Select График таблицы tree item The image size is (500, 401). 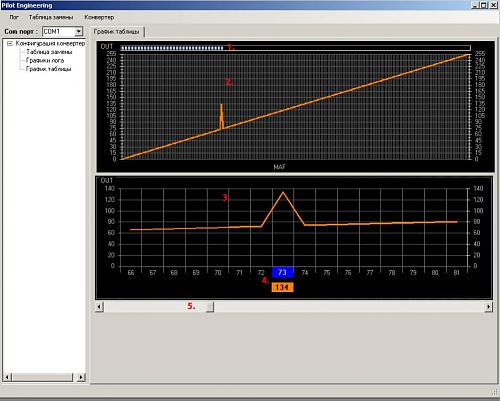[49, 69]
